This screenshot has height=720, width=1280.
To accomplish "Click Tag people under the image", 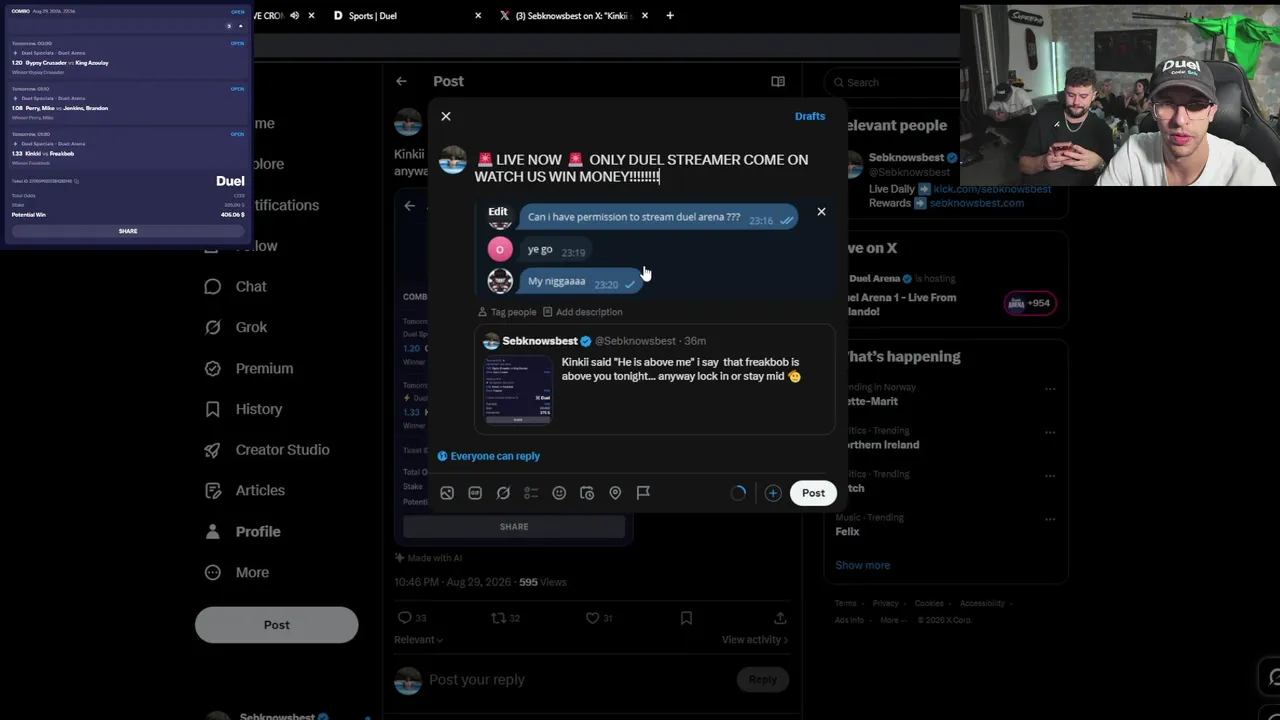I will 507,312.
